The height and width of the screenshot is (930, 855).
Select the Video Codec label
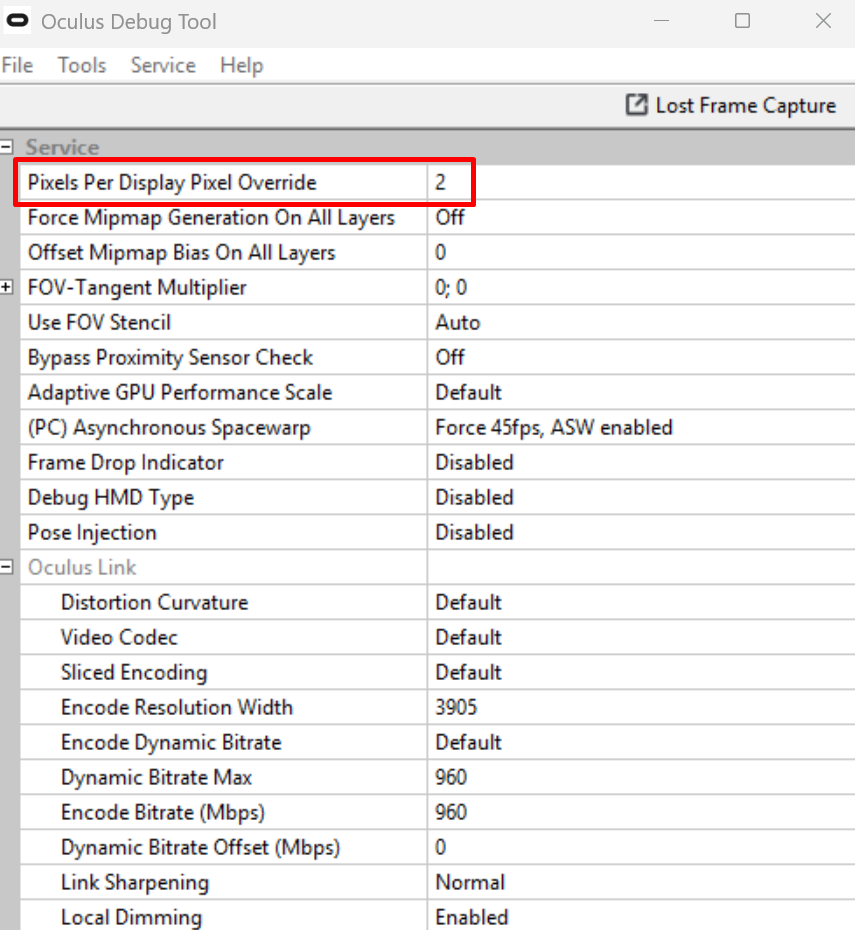click(119, 637)
